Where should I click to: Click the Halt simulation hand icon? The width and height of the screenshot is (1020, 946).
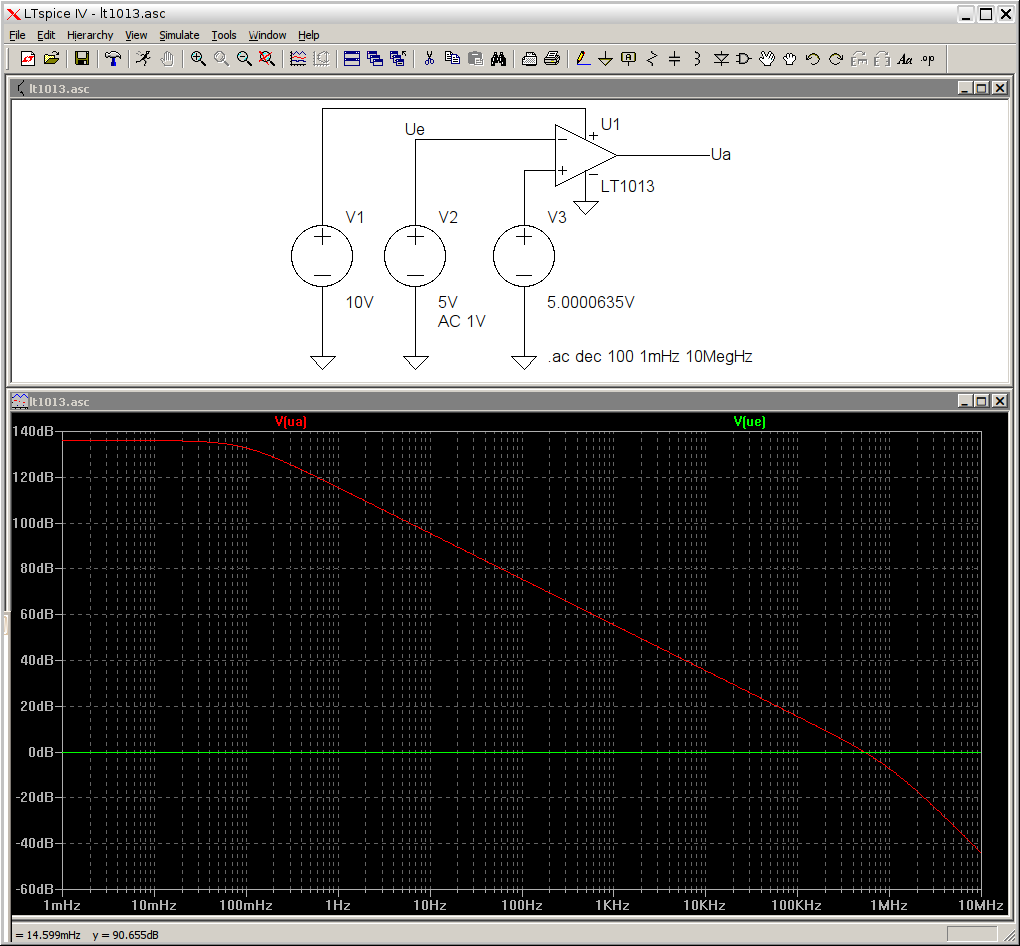167,59
